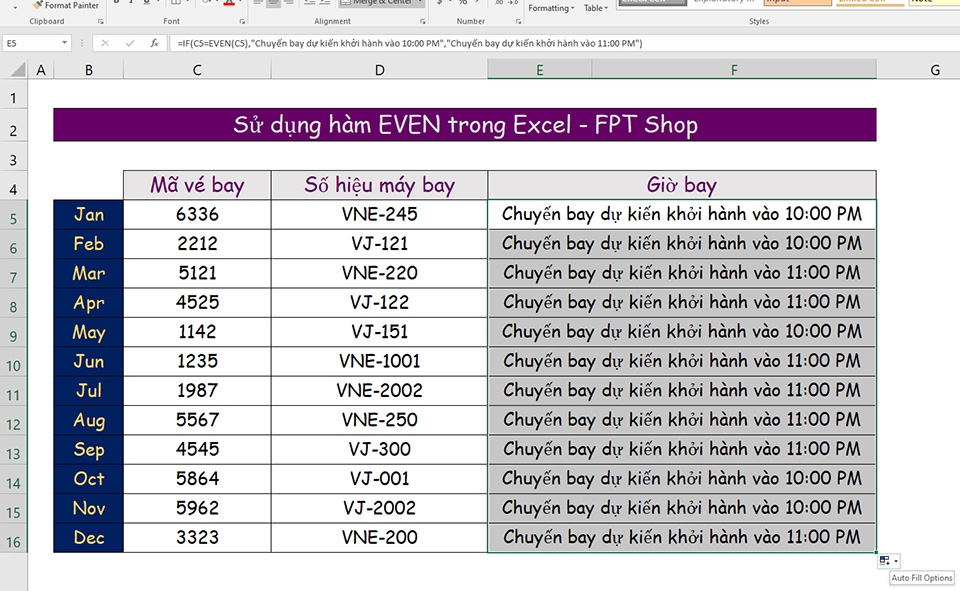
Task: Select column C header
Action: (x=197, y=70)
